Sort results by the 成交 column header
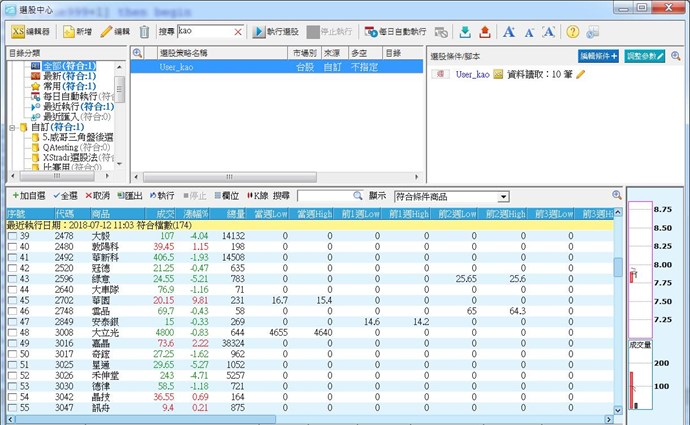This screenshot has height=425, width=690. click(x=155, y=213)
